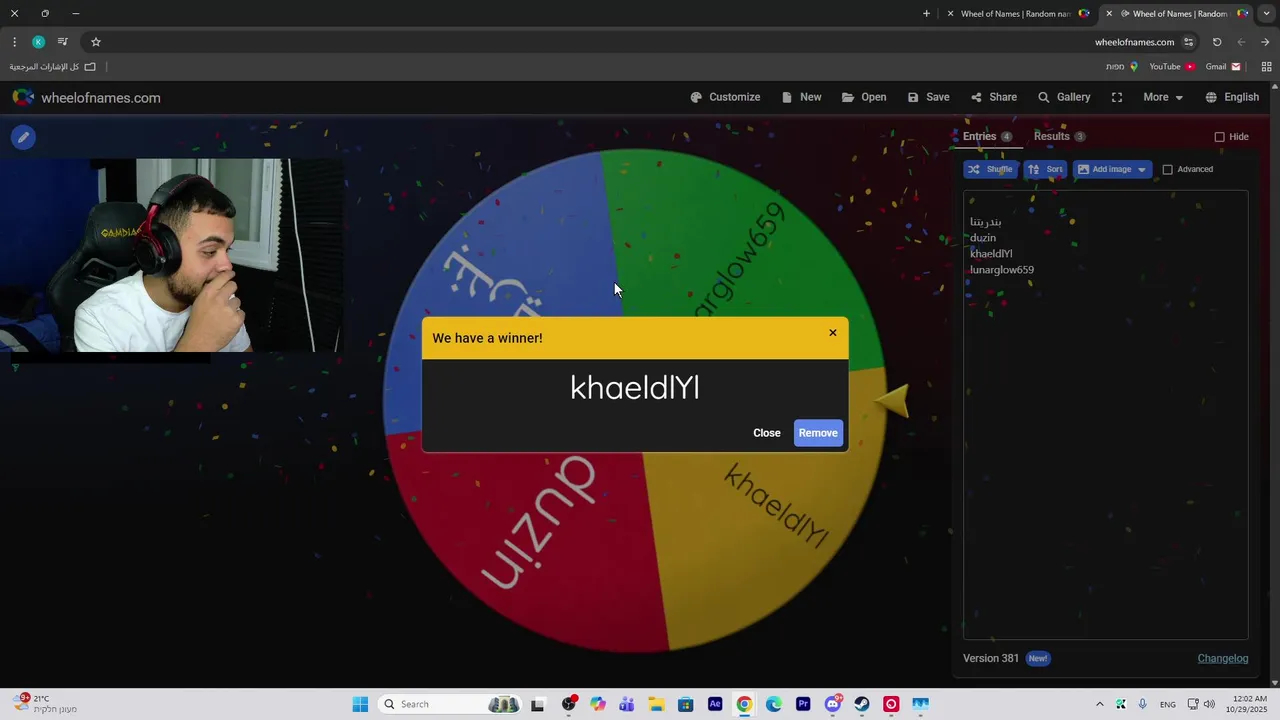The height and width of the screenshot is (720, 1280).
Task: Open Adobe After Effects from taskbar
Action: coord(715,704)
